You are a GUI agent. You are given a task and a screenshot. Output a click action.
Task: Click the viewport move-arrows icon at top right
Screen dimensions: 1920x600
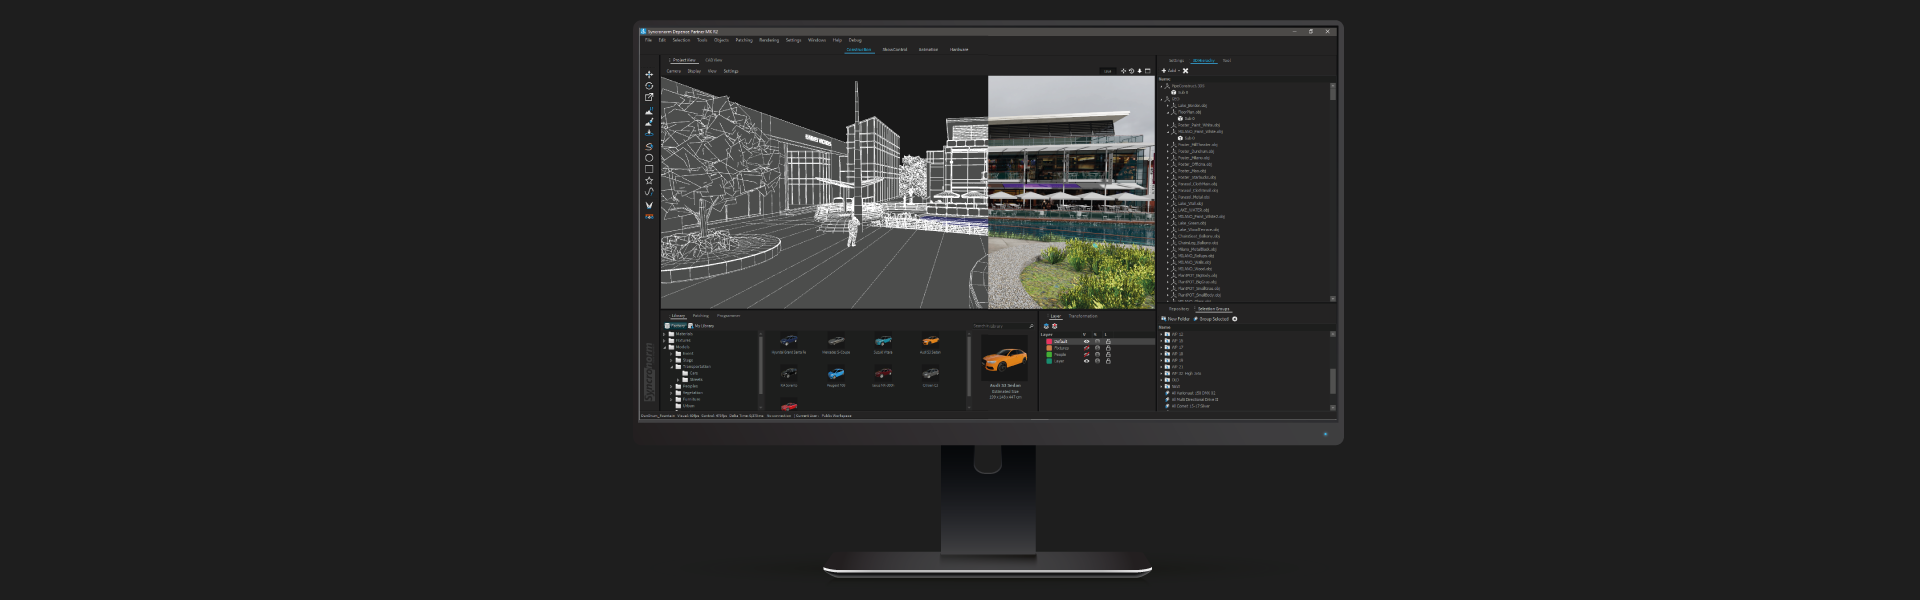pyautogui.click(x=1124, y=71)
